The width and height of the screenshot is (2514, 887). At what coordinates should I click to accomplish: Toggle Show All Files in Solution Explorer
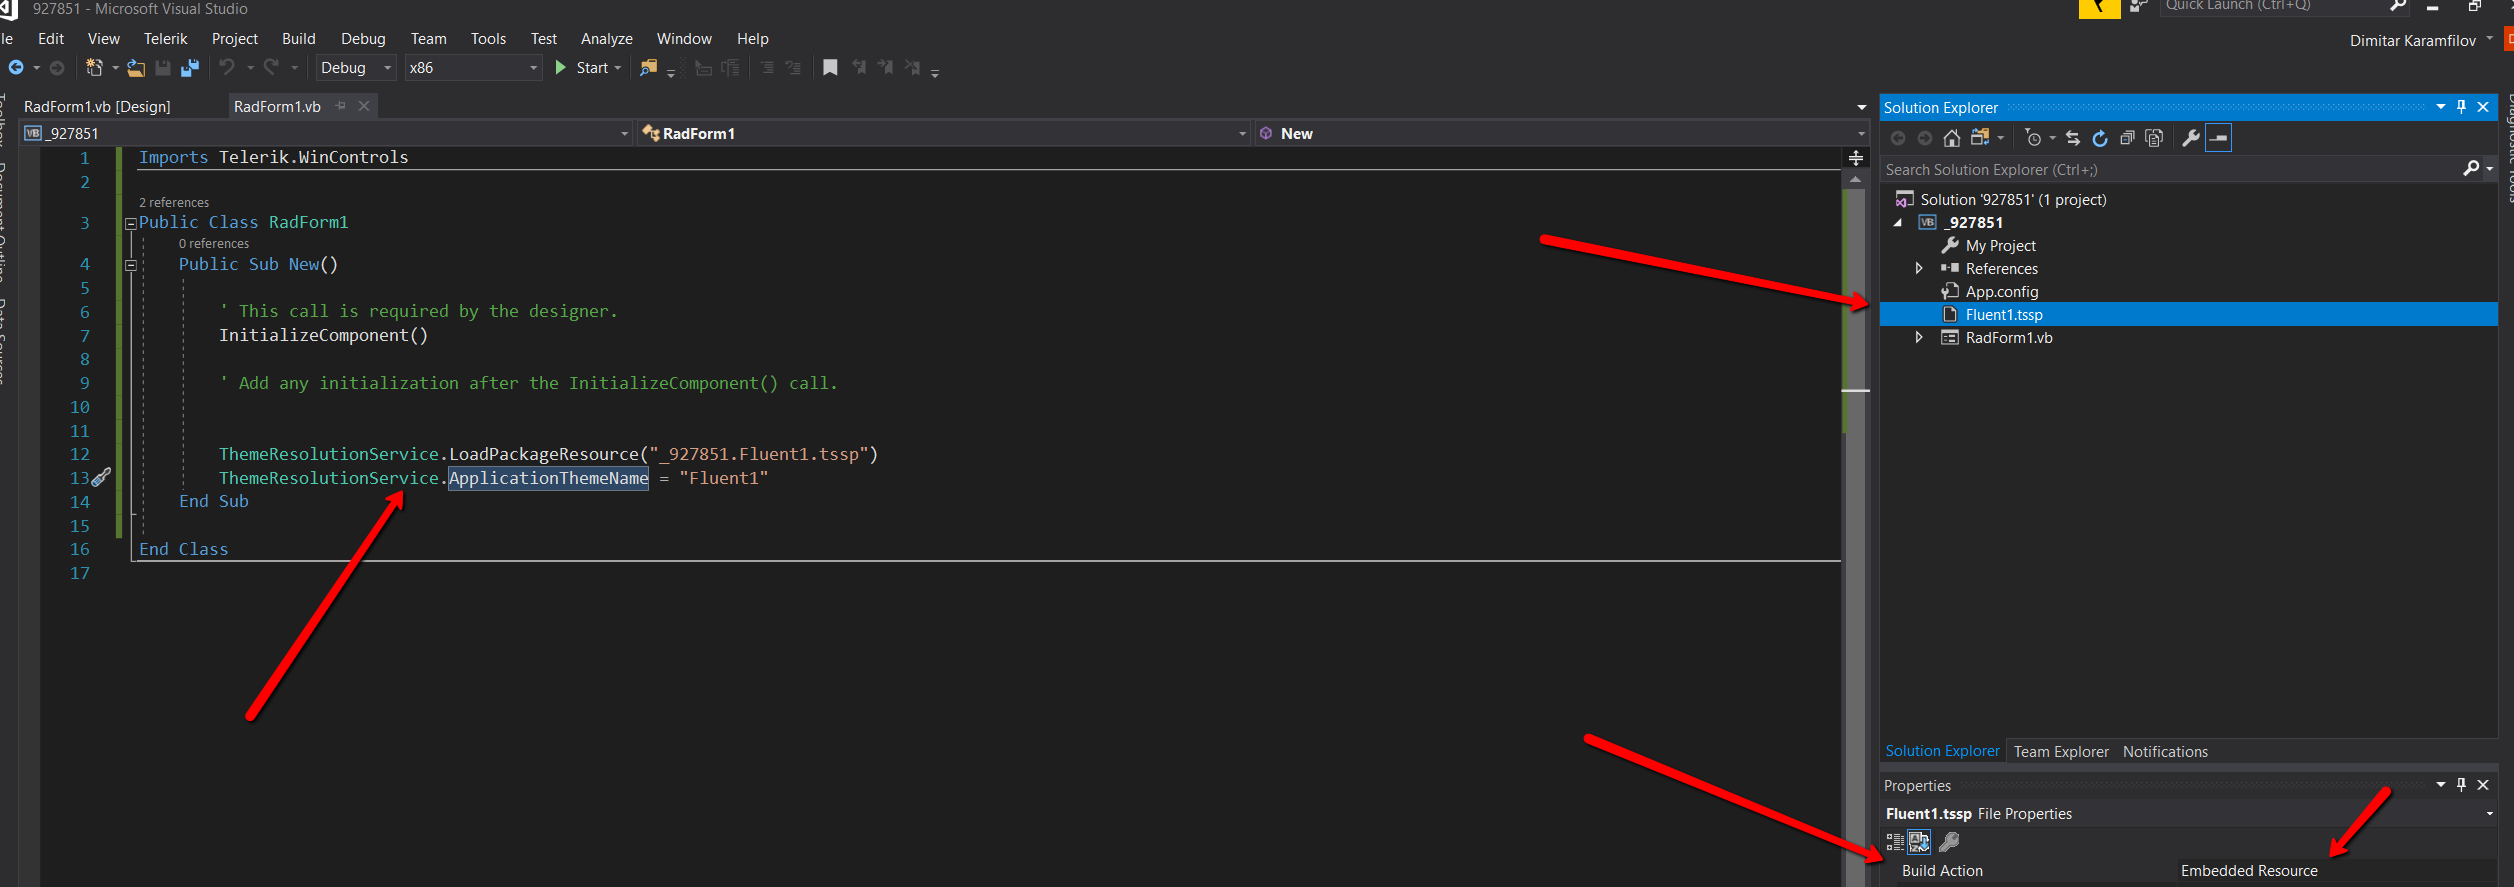(2154, 138)
